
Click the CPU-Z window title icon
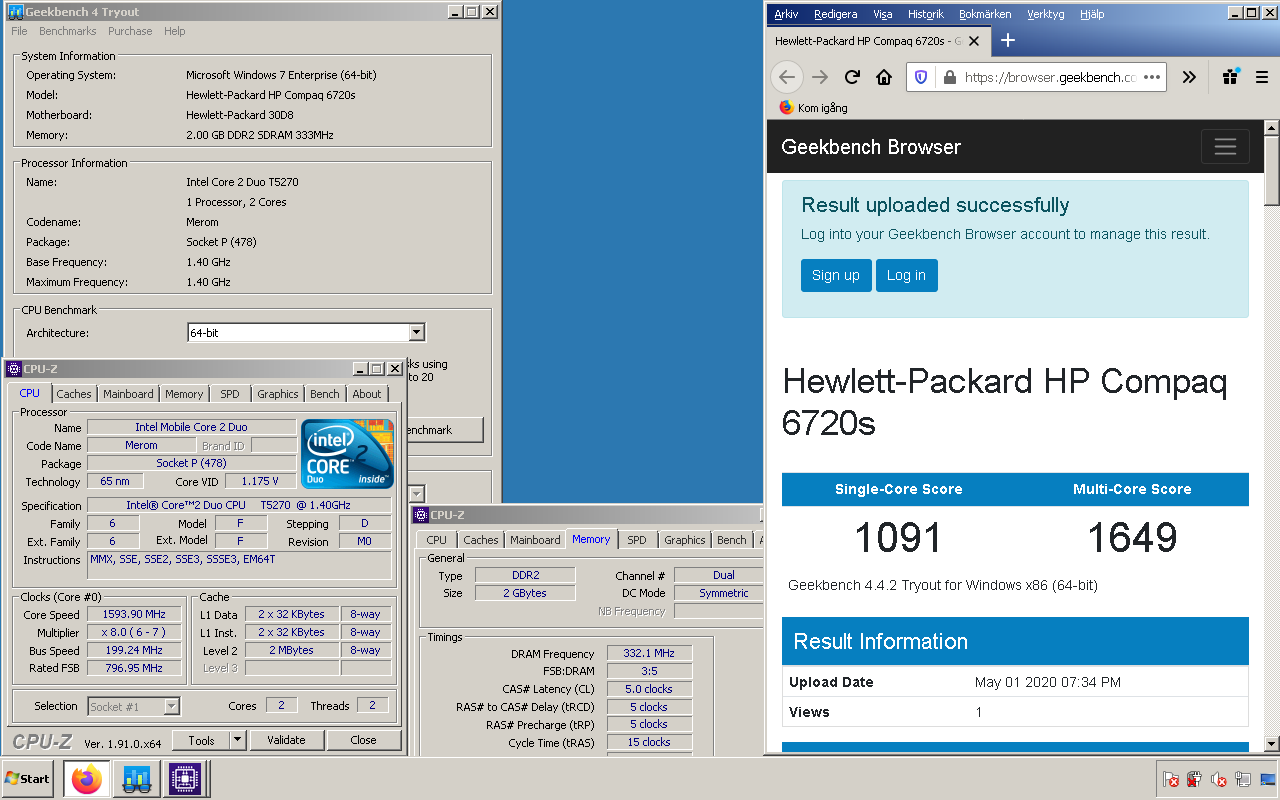14,369
